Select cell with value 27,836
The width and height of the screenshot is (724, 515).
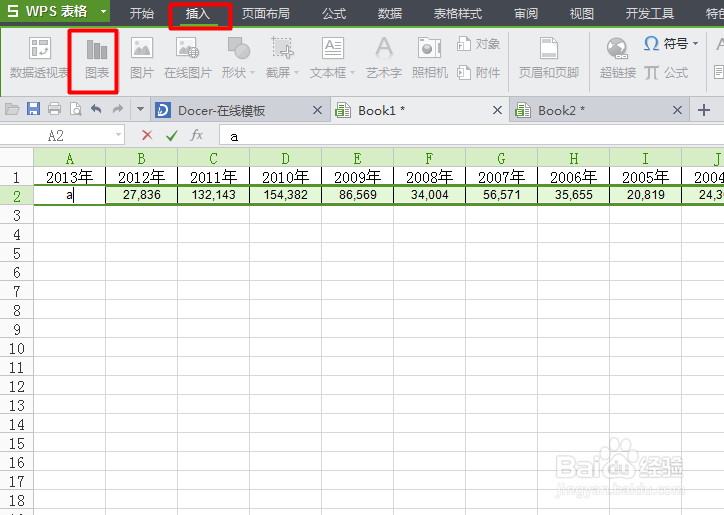[141, 195]
